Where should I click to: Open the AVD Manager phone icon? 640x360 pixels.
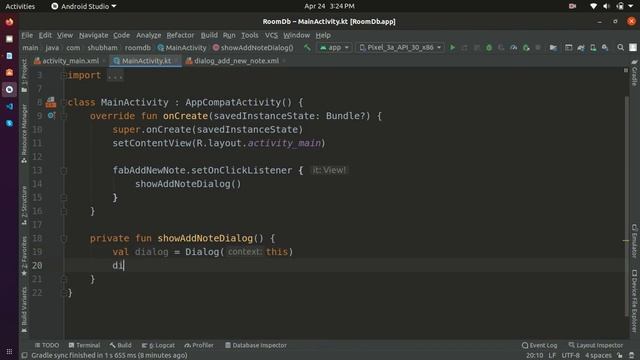pos(593,48)
